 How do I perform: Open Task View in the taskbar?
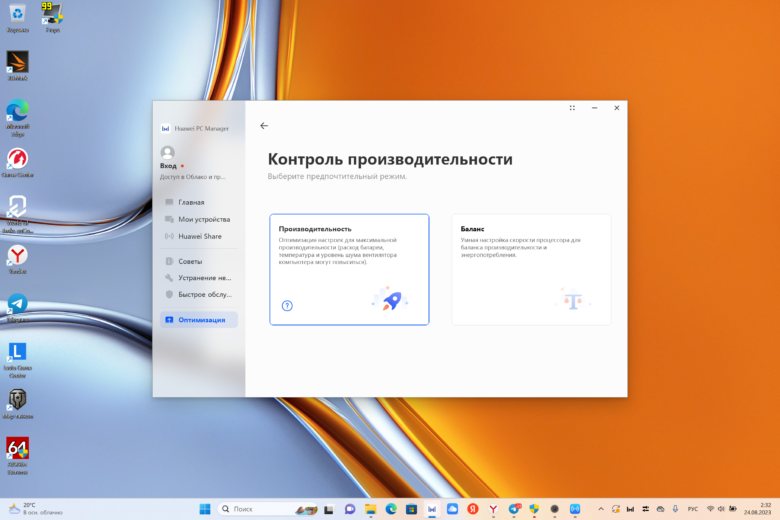(329, 509)
